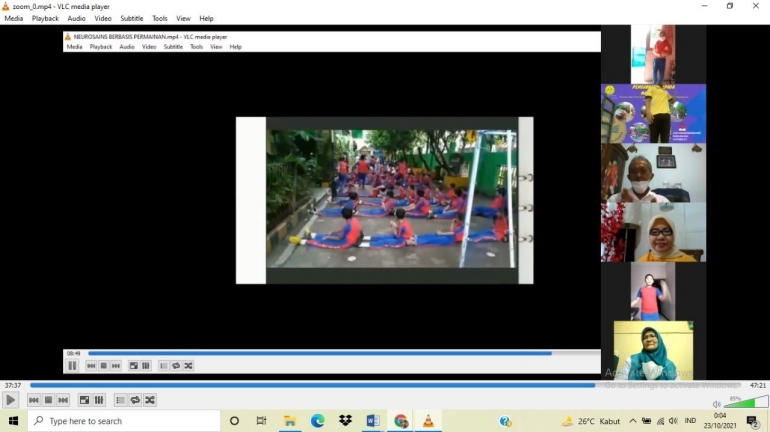Toggle fullscreen in recorded VLC window

(134, 366)
